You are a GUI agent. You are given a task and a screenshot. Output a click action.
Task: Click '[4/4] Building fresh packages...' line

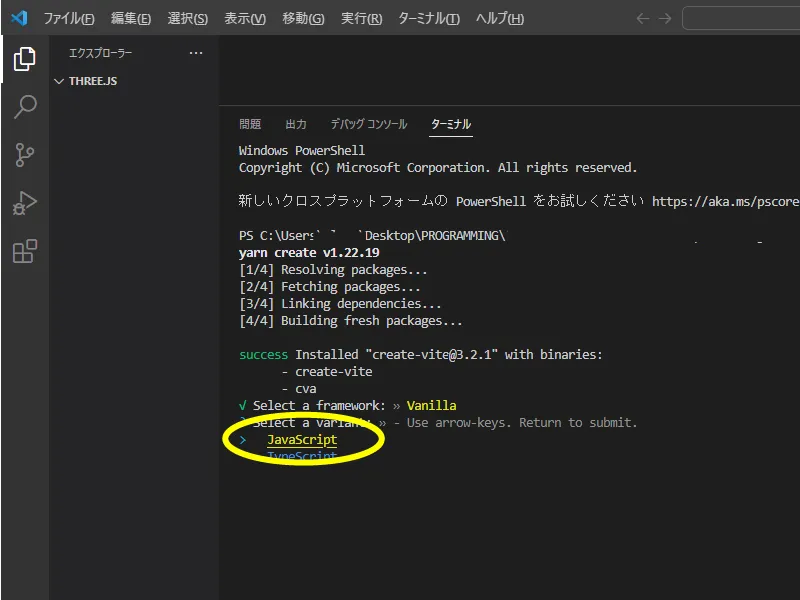tap(351, 320)
